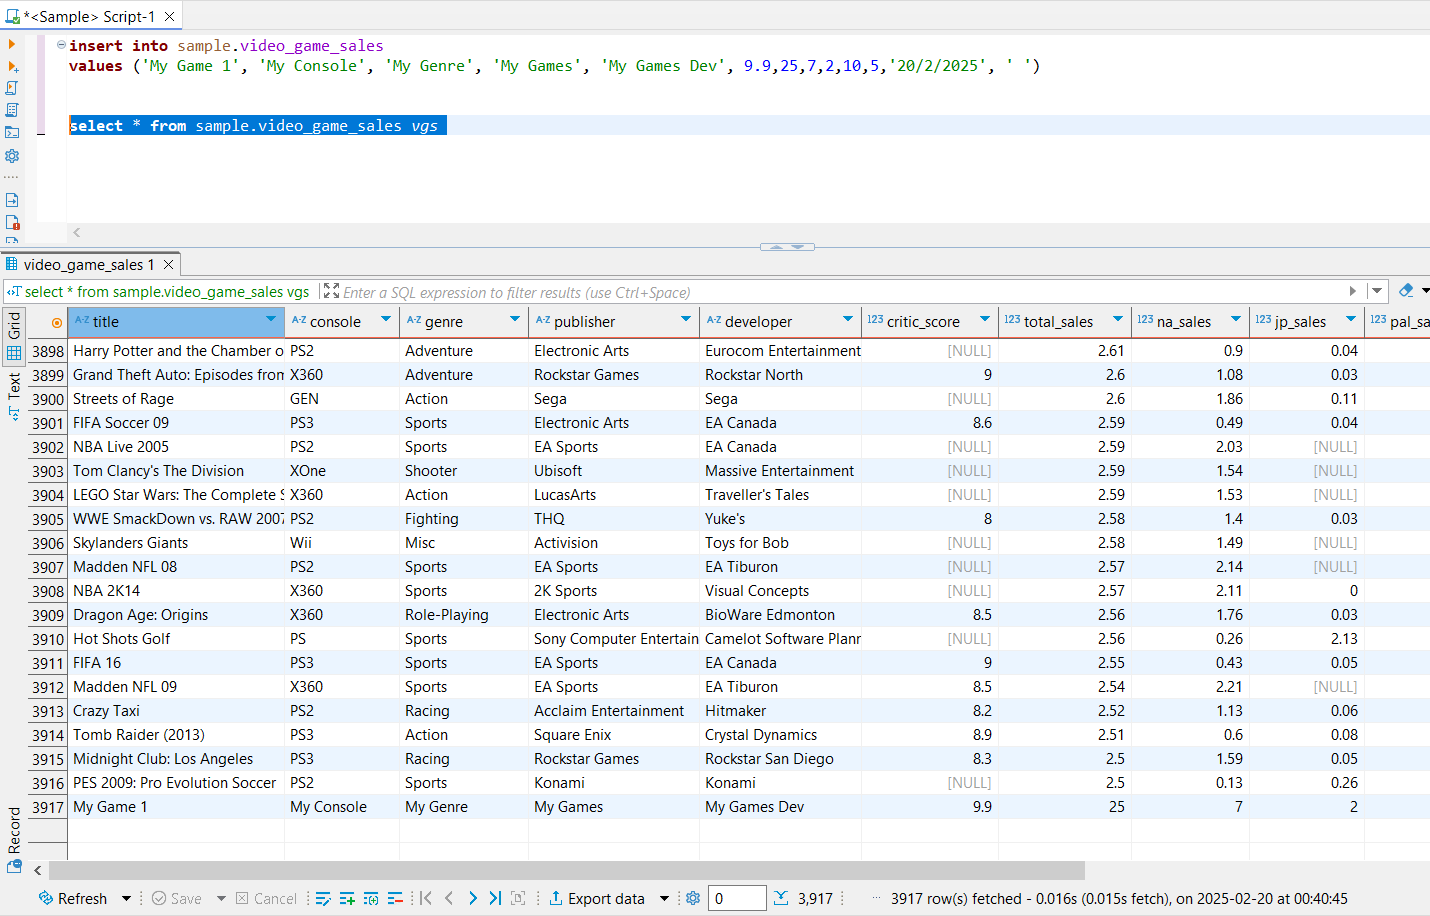Select row number 3917
This screenshot has width=1430, height=916.
click(x=47, y=807)
